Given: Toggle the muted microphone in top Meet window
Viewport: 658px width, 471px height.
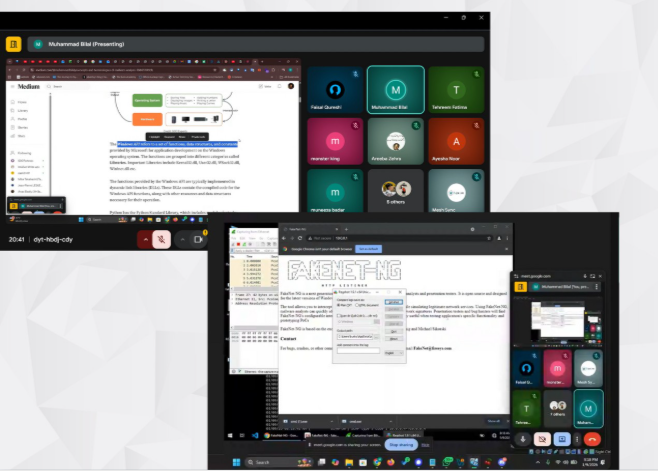Looking at the screenshot, I should click(161, 239).
